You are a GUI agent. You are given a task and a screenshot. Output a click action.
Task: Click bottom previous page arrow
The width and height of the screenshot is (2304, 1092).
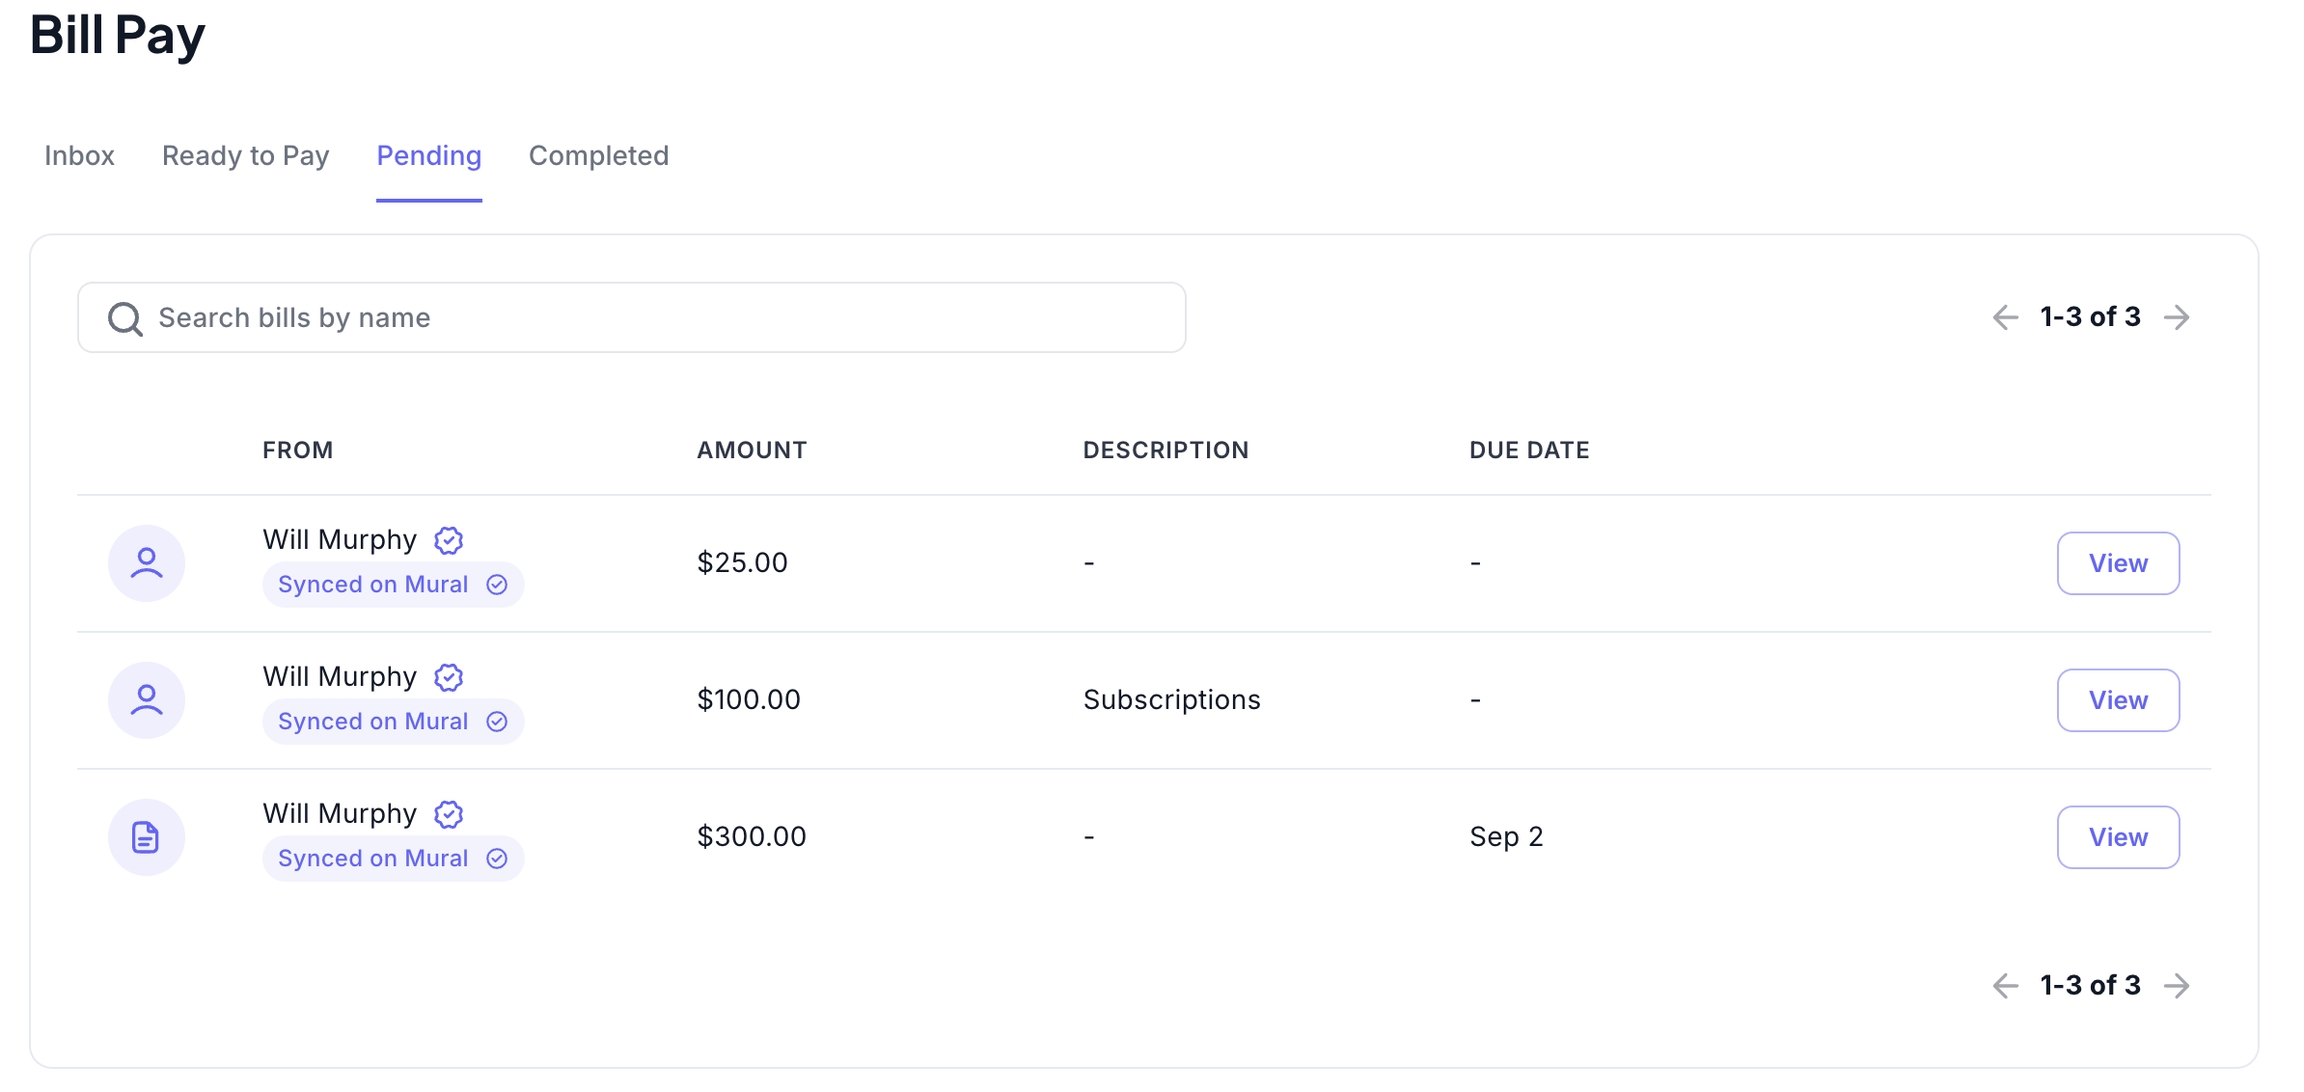(2005, 986)
